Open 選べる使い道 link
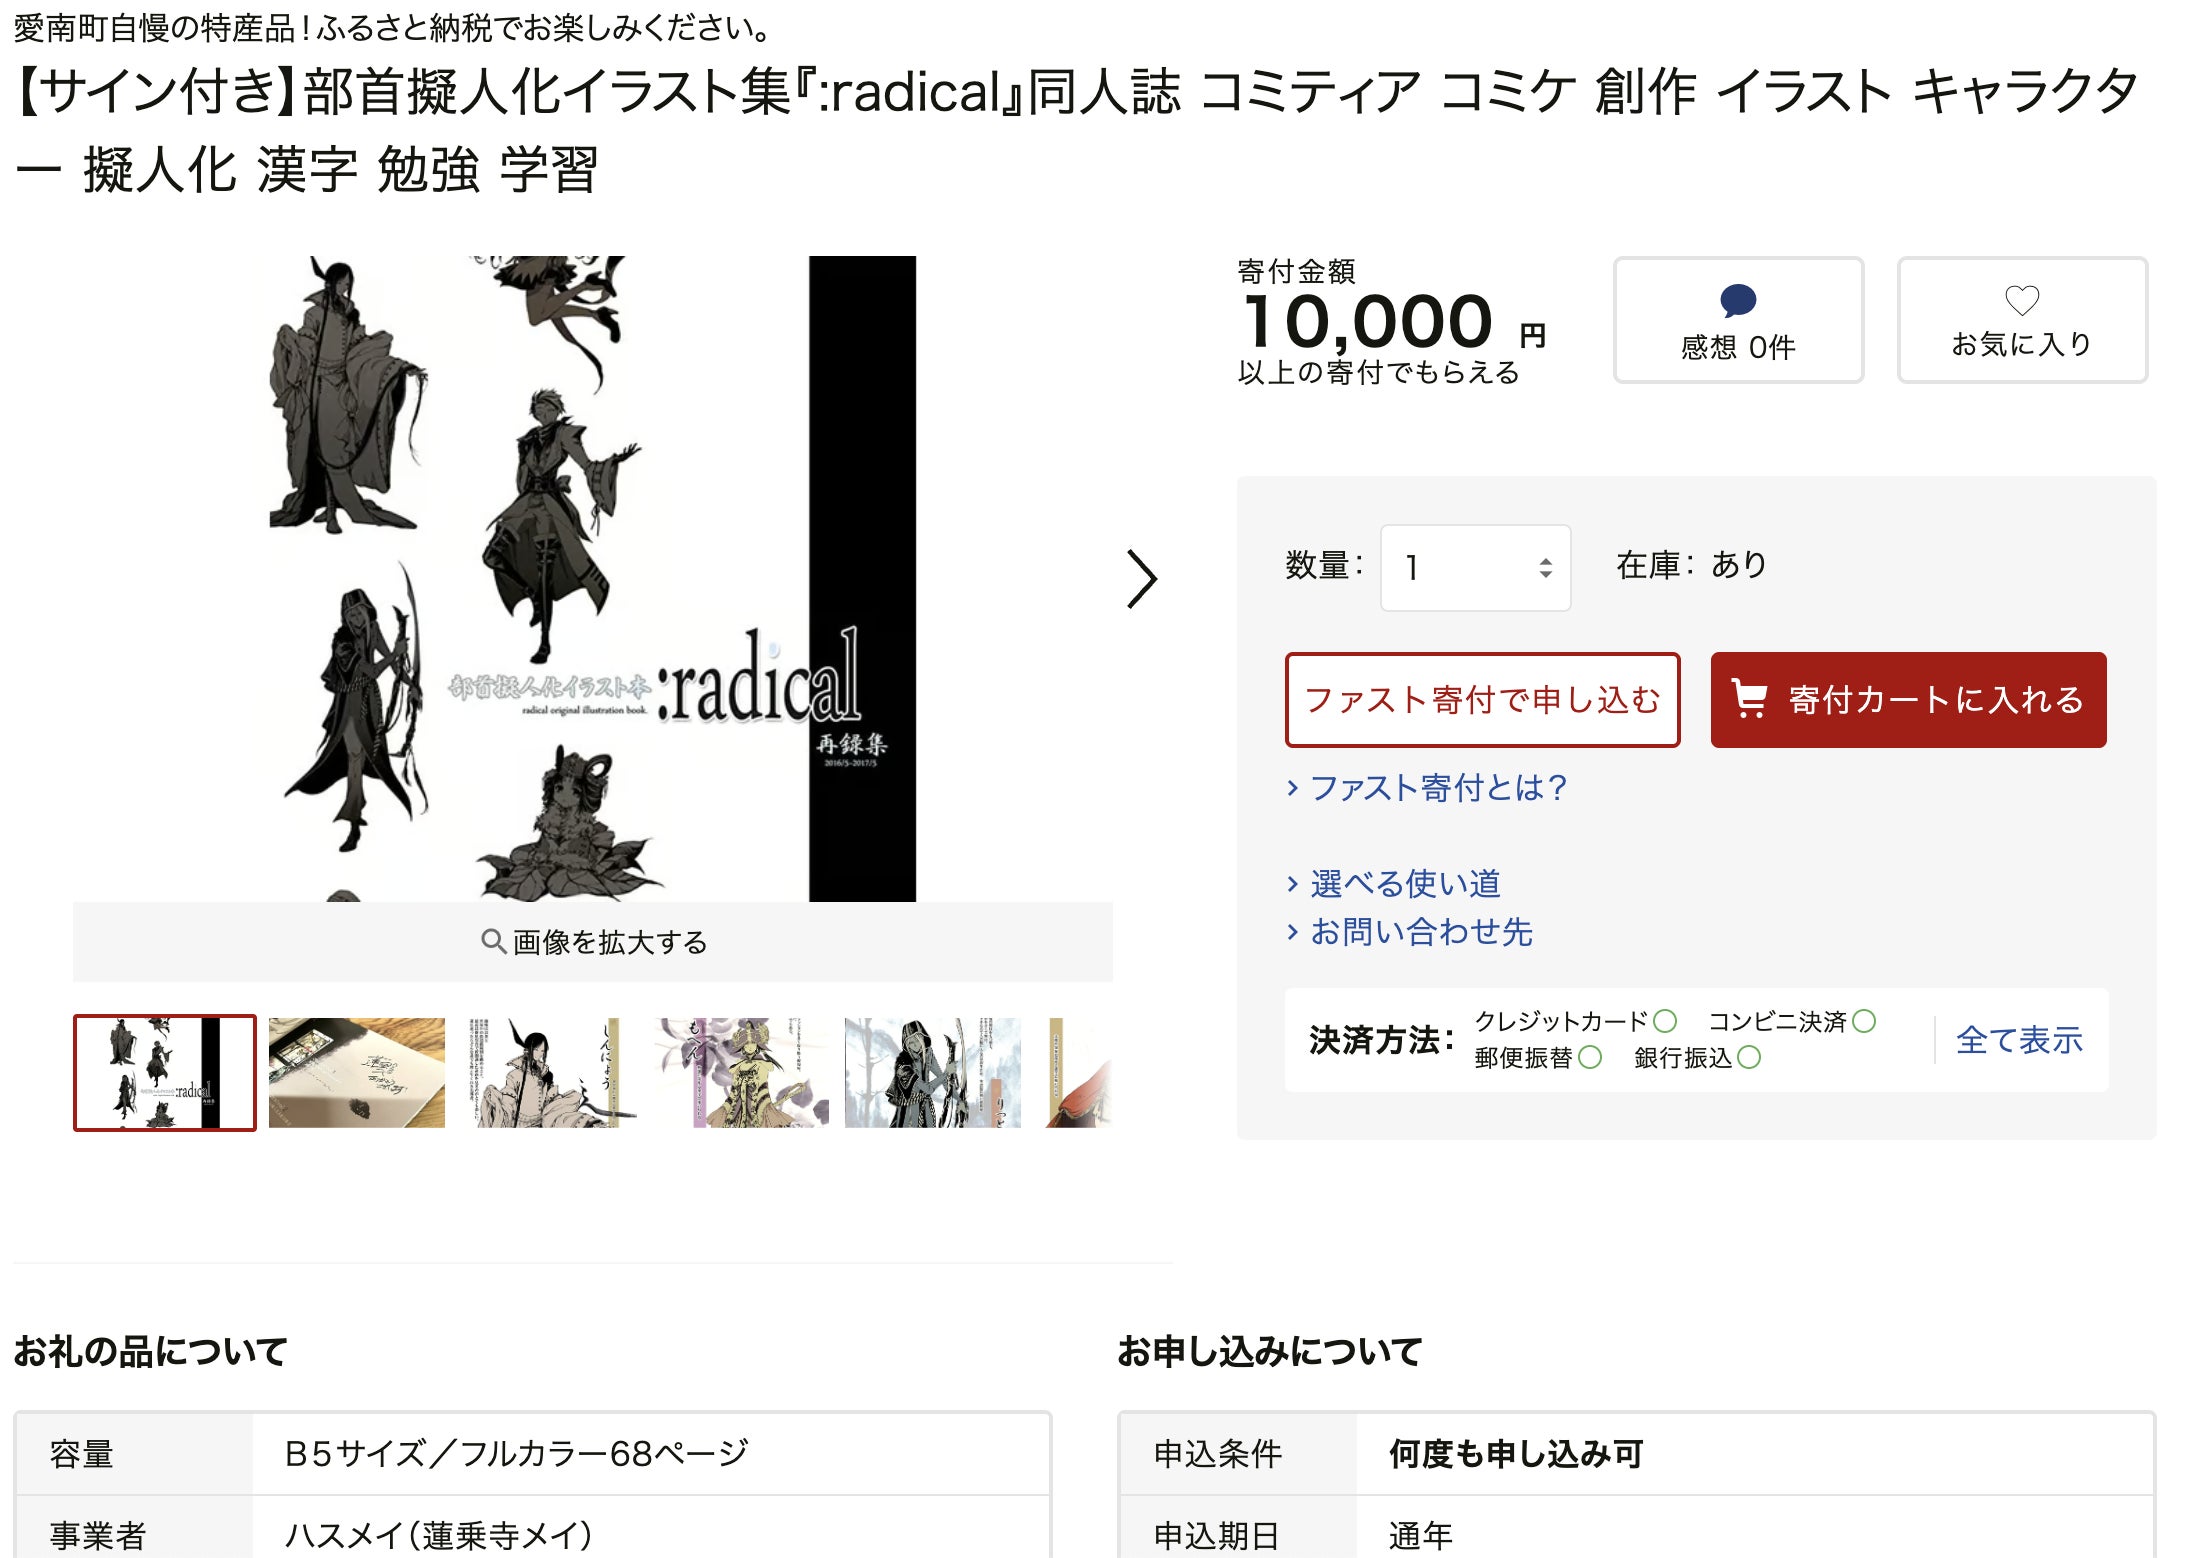Screen dimensions: 2199x1558 (x=1394, y=884)
